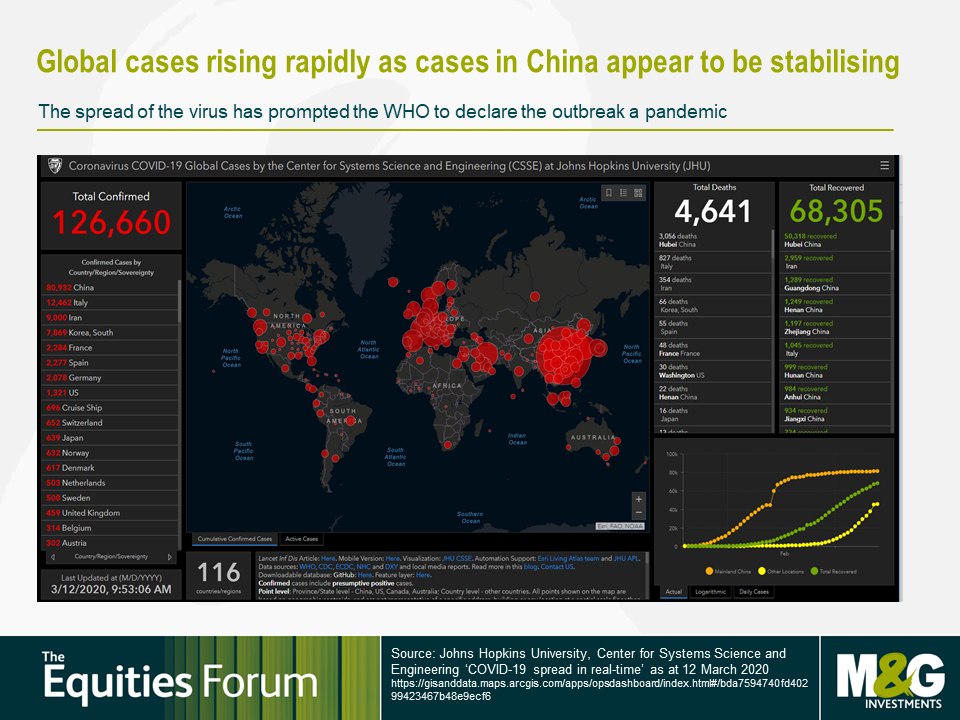Select the Logarithmic chart tab
Image resolution: width=960 pixels, height=720 pixels.
[x=710, y=592]
